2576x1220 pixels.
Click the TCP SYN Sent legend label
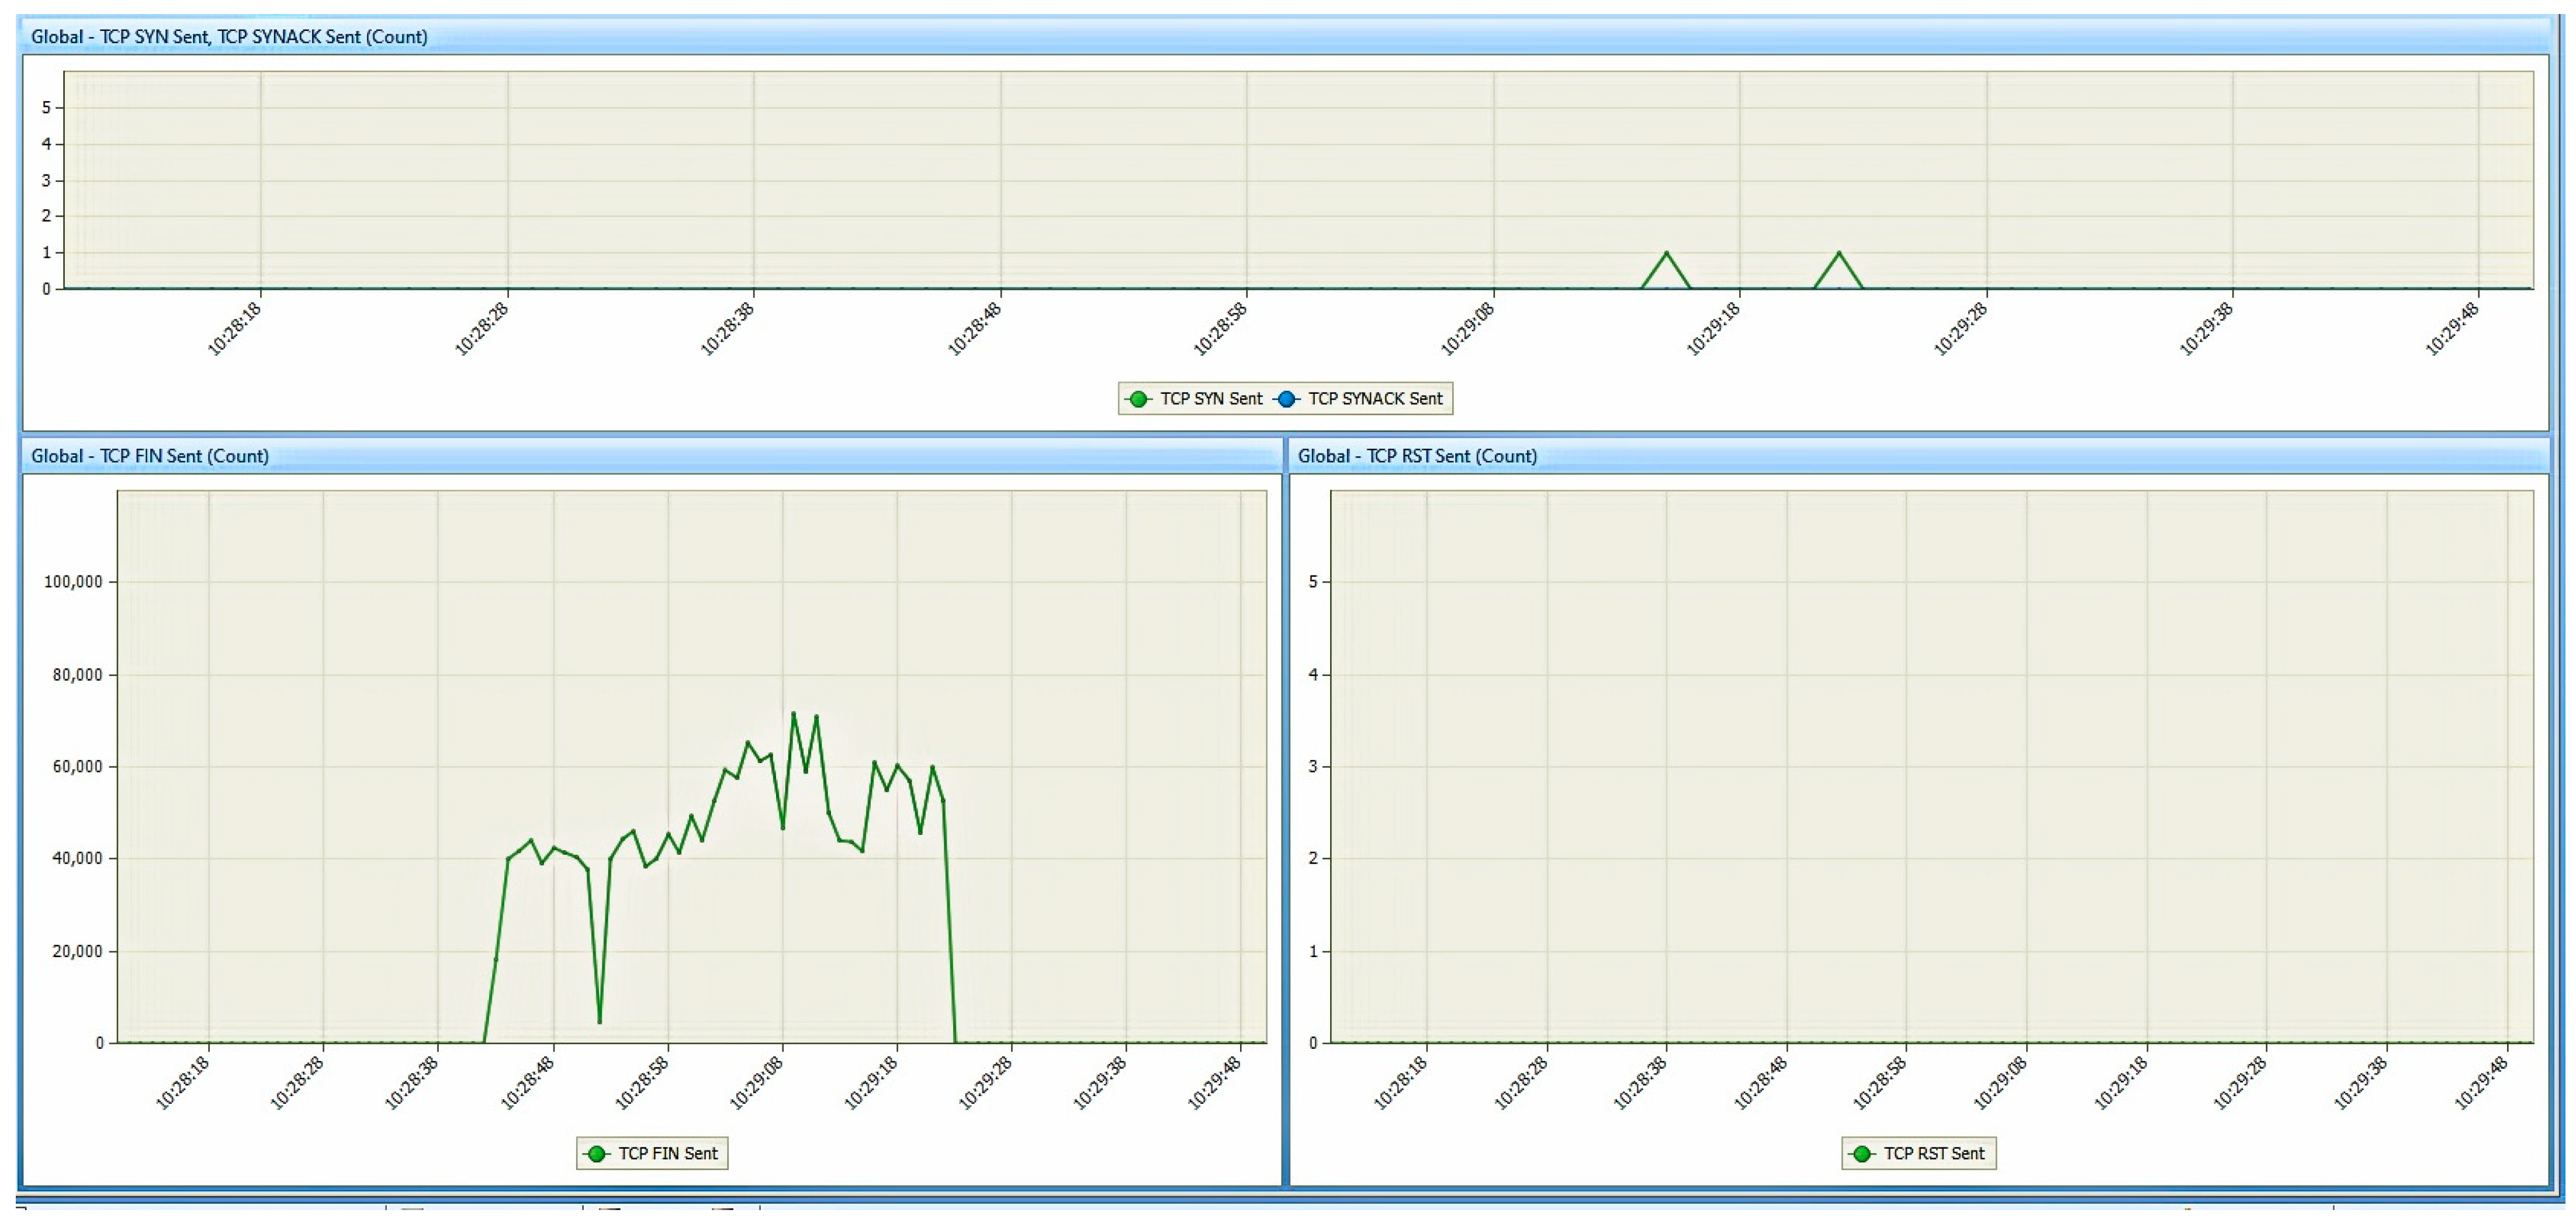1211,399
